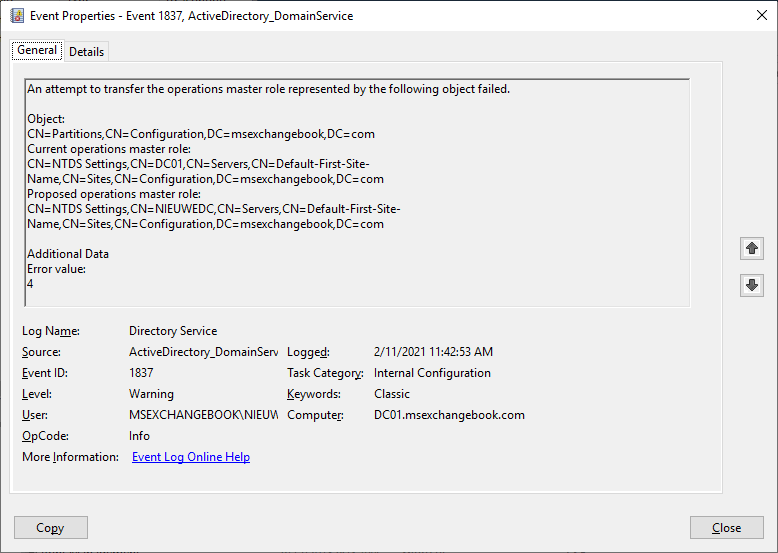Click the Event ID value 1837

pos(141,373)
